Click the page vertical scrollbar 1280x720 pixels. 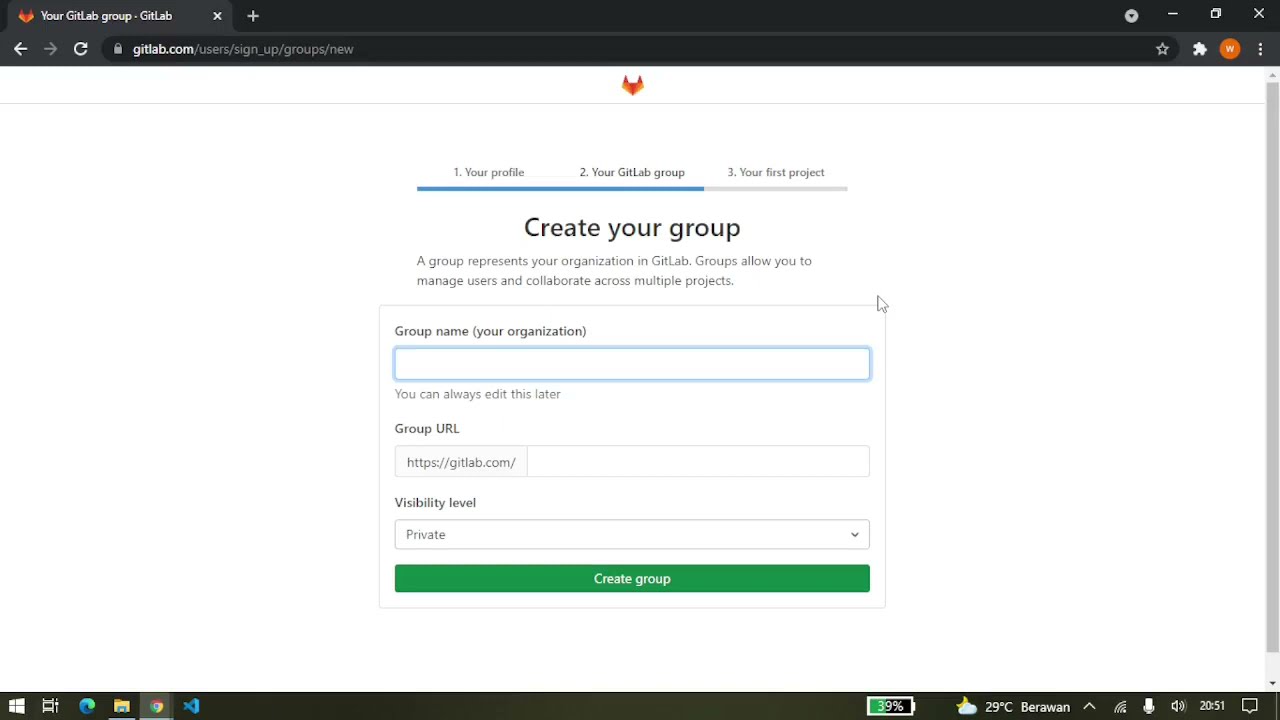pos(1272,365)
